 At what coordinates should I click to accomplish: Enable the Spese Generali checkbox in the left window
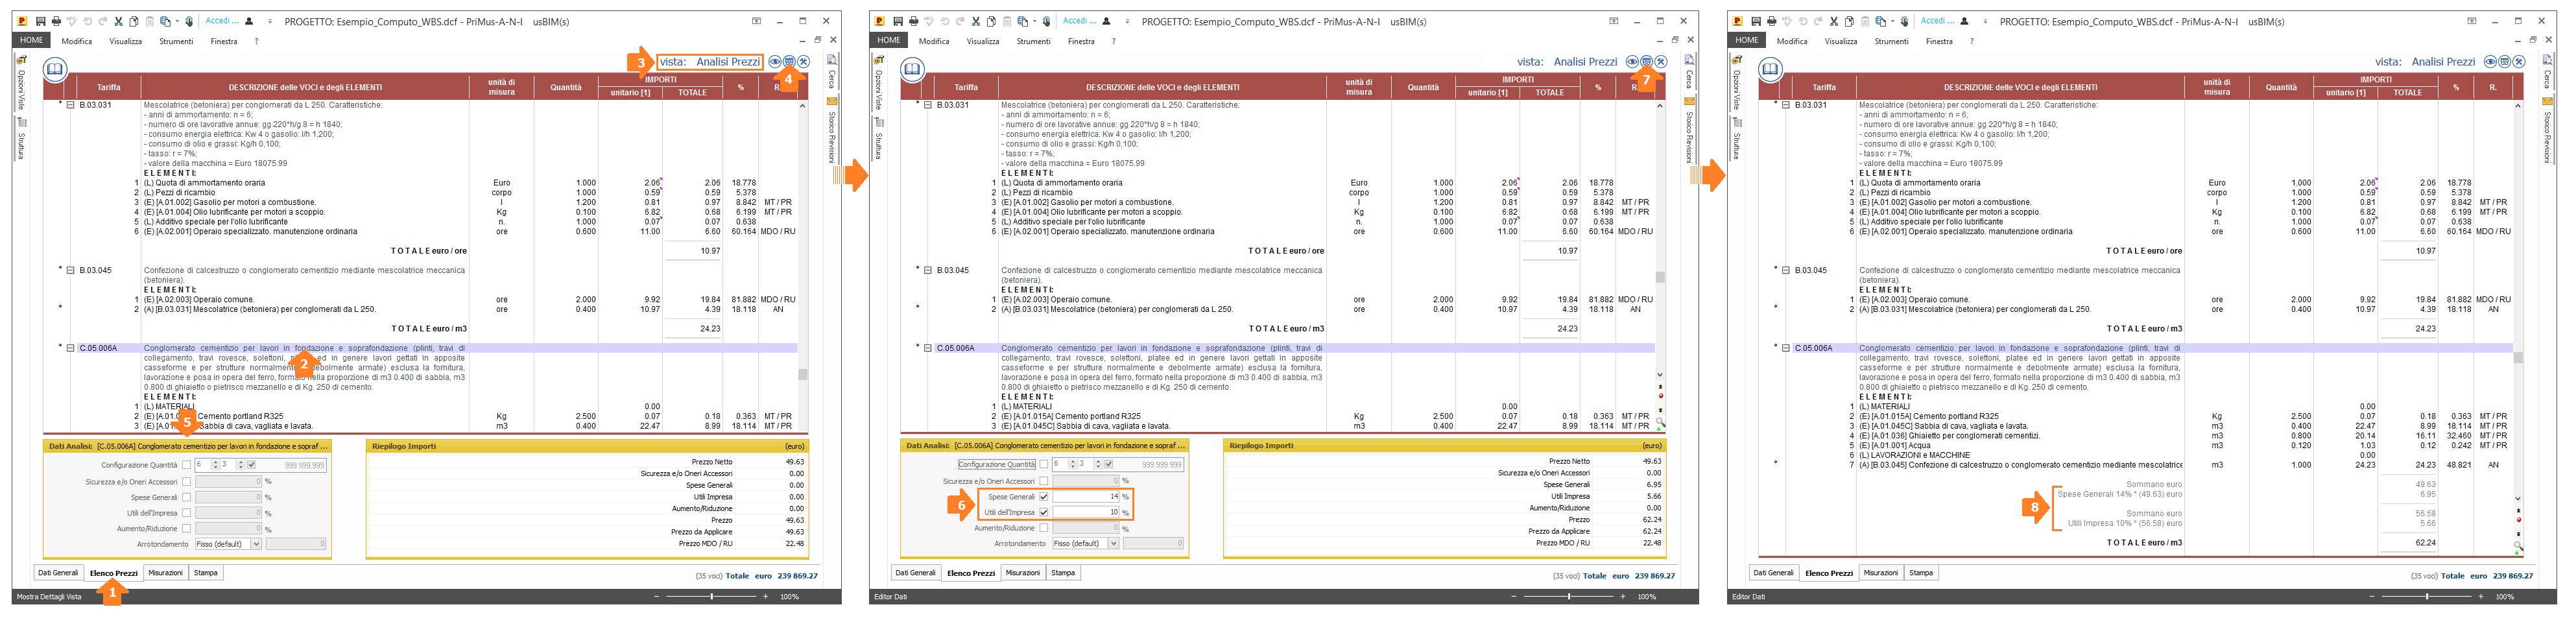(x=186, y=497)
